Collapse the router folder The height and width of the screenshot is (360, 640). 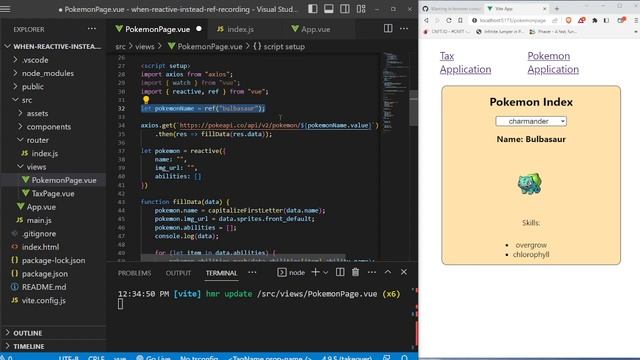click(x=53, y=140)
